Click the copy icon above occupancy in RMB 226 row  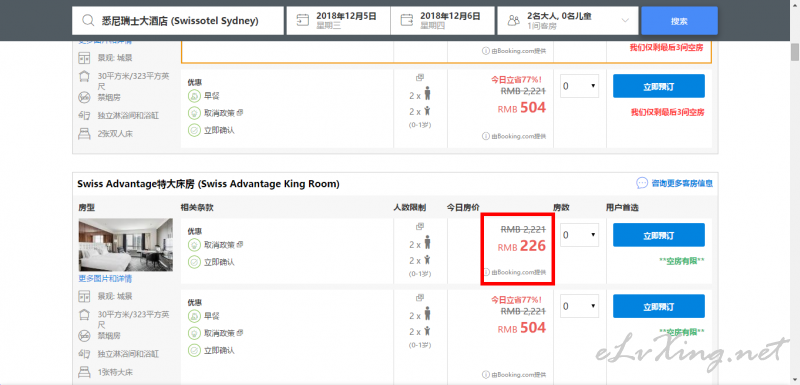(420, 226)
